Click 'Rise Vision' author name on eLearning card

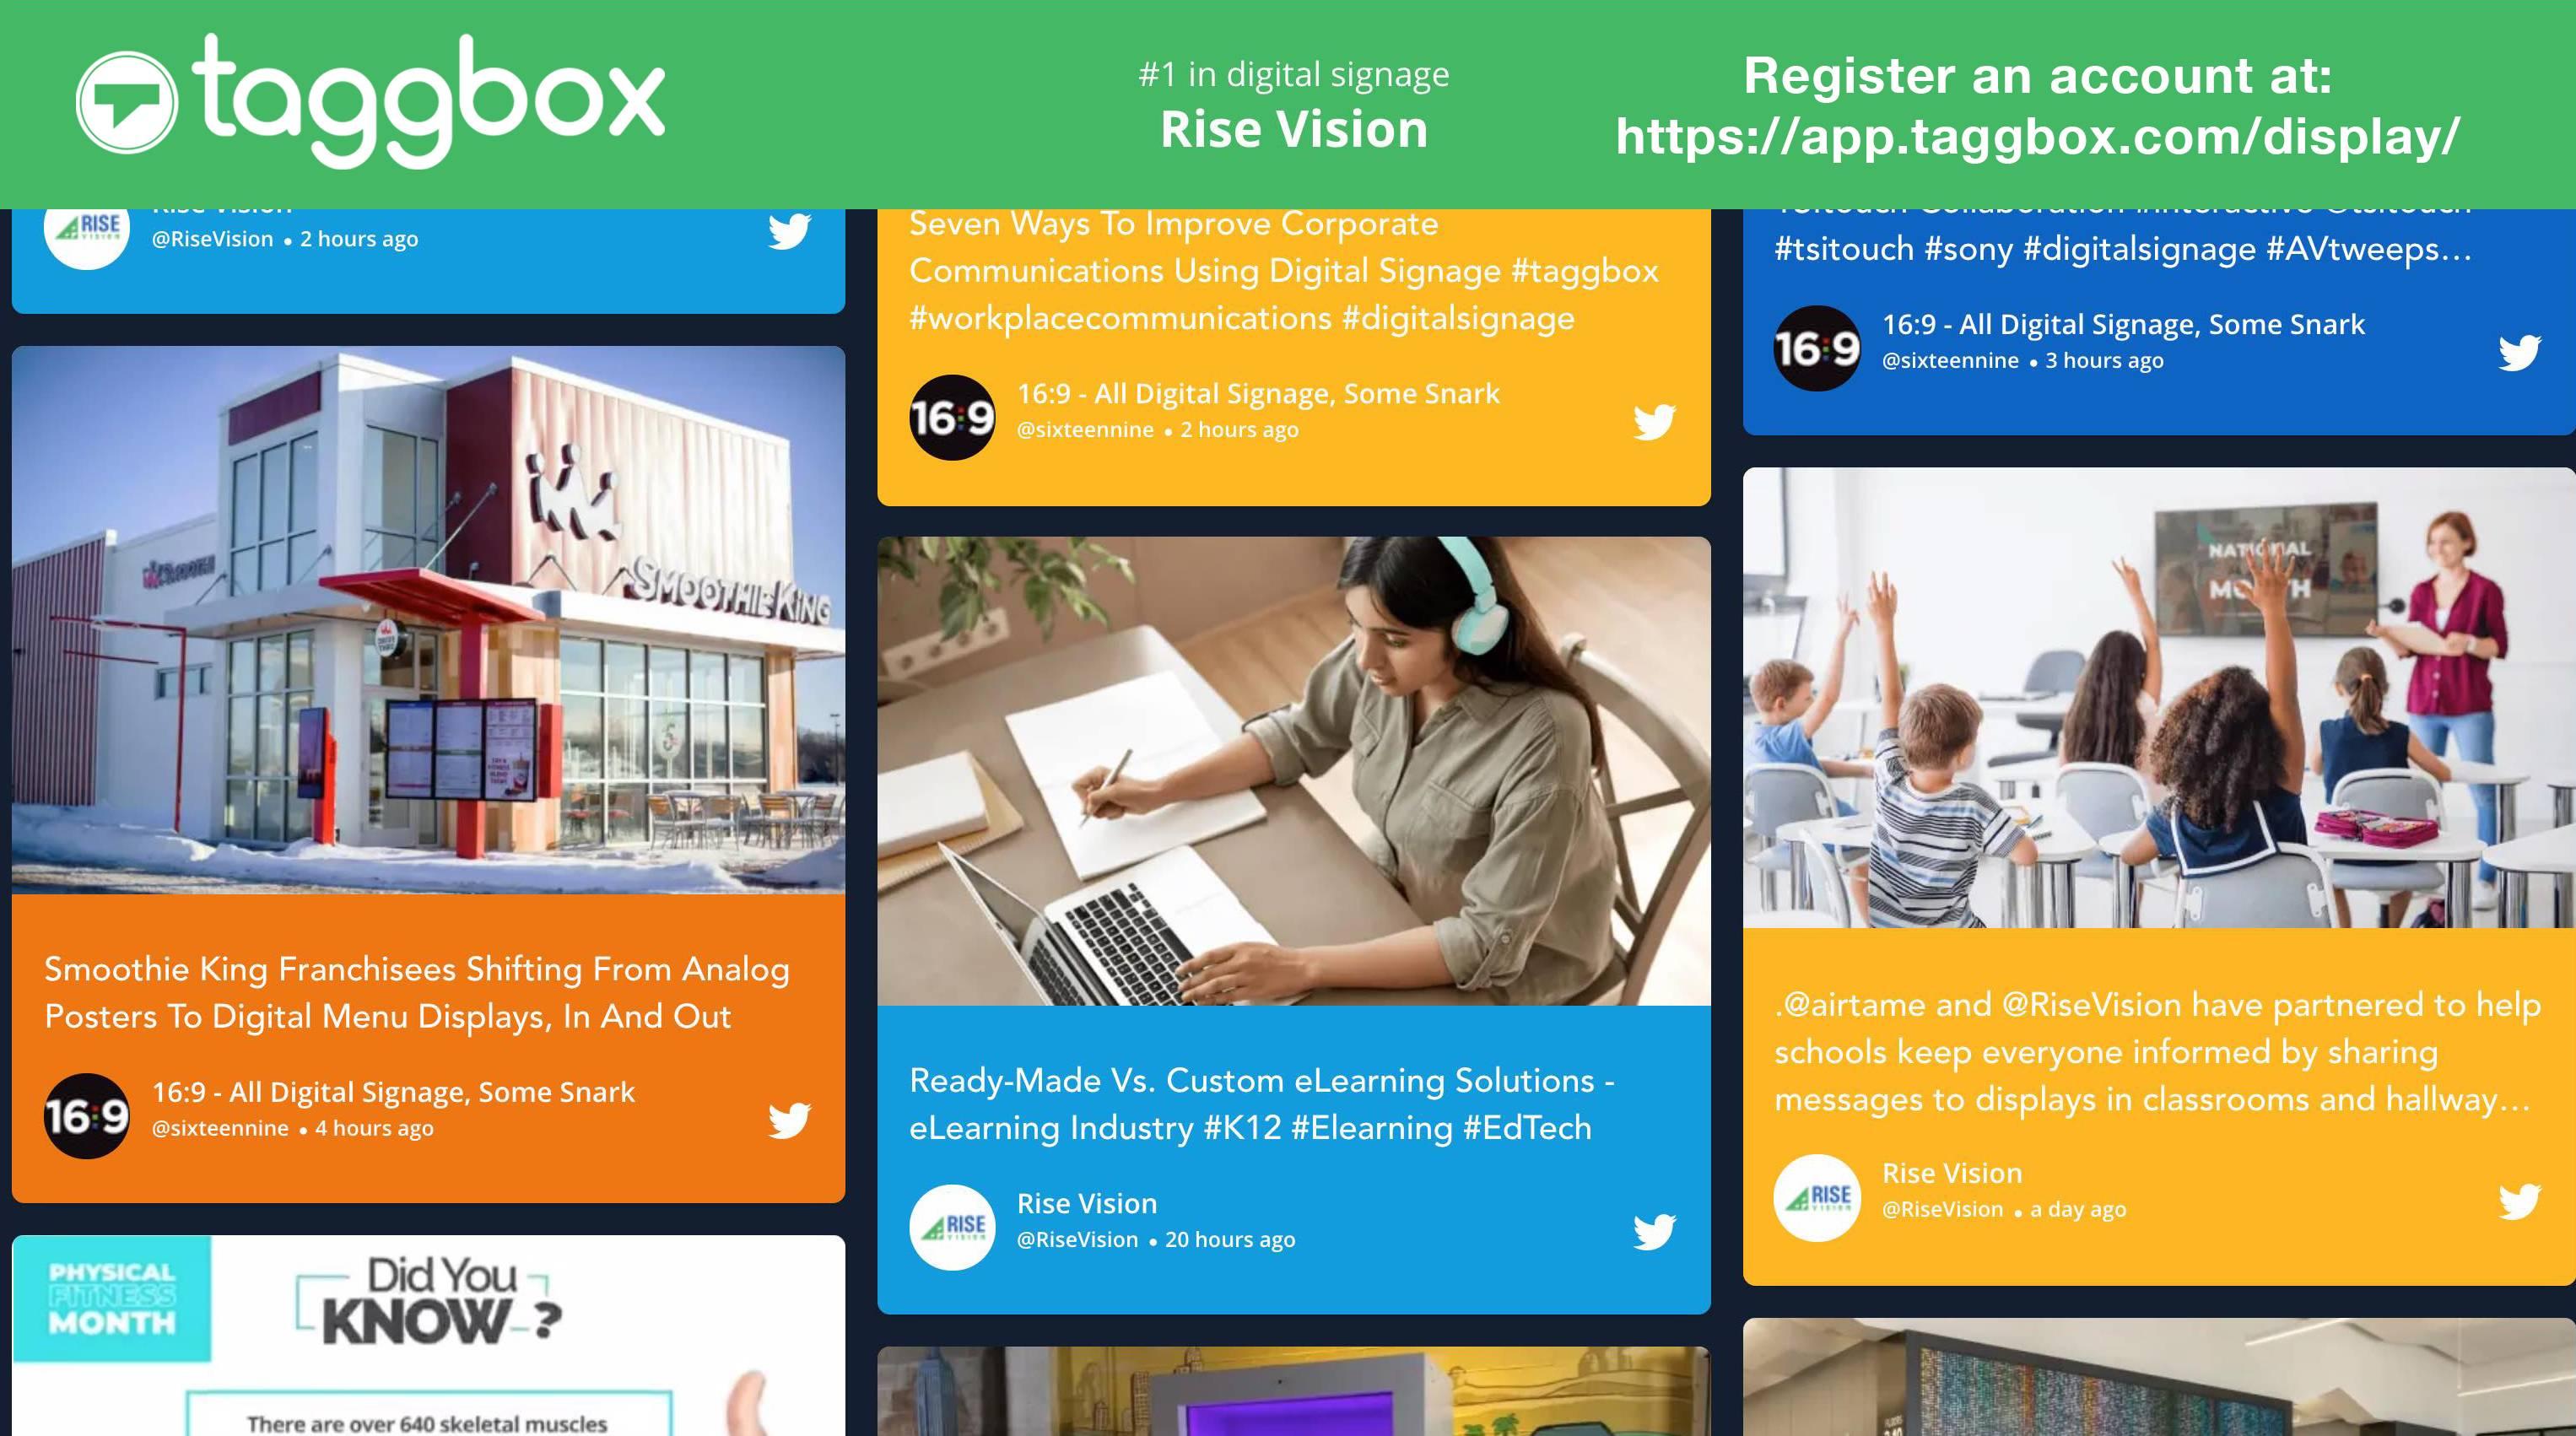click(1087, 1203)
